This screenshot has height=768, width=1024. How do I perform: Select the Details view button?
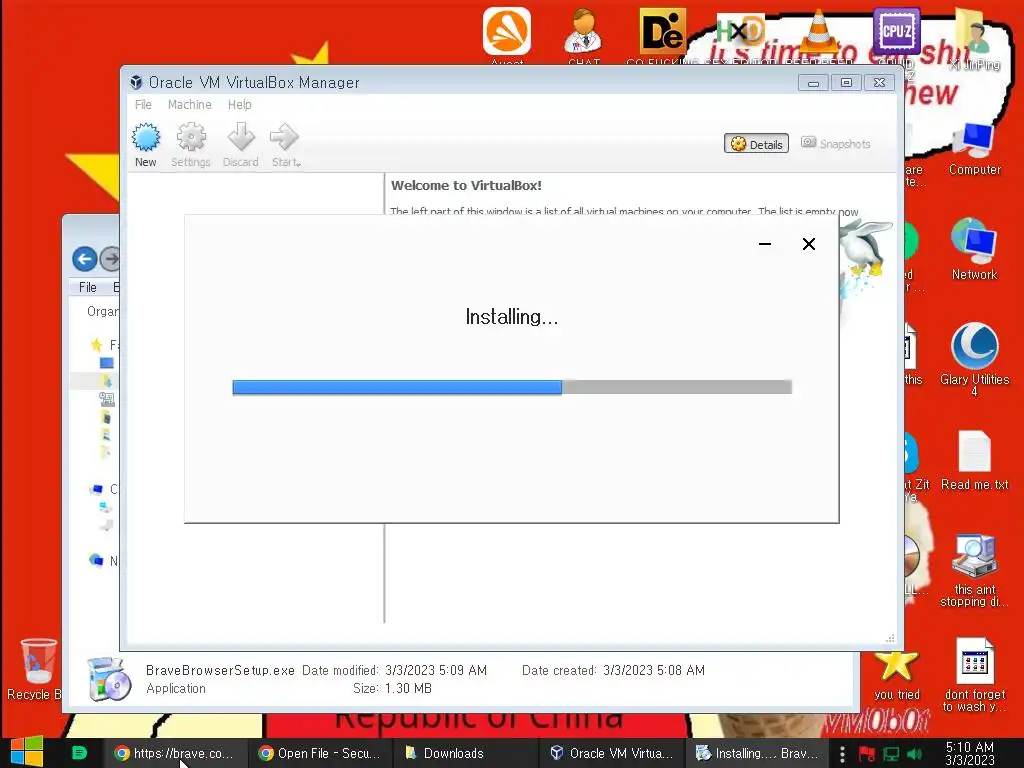pos(756,144)
